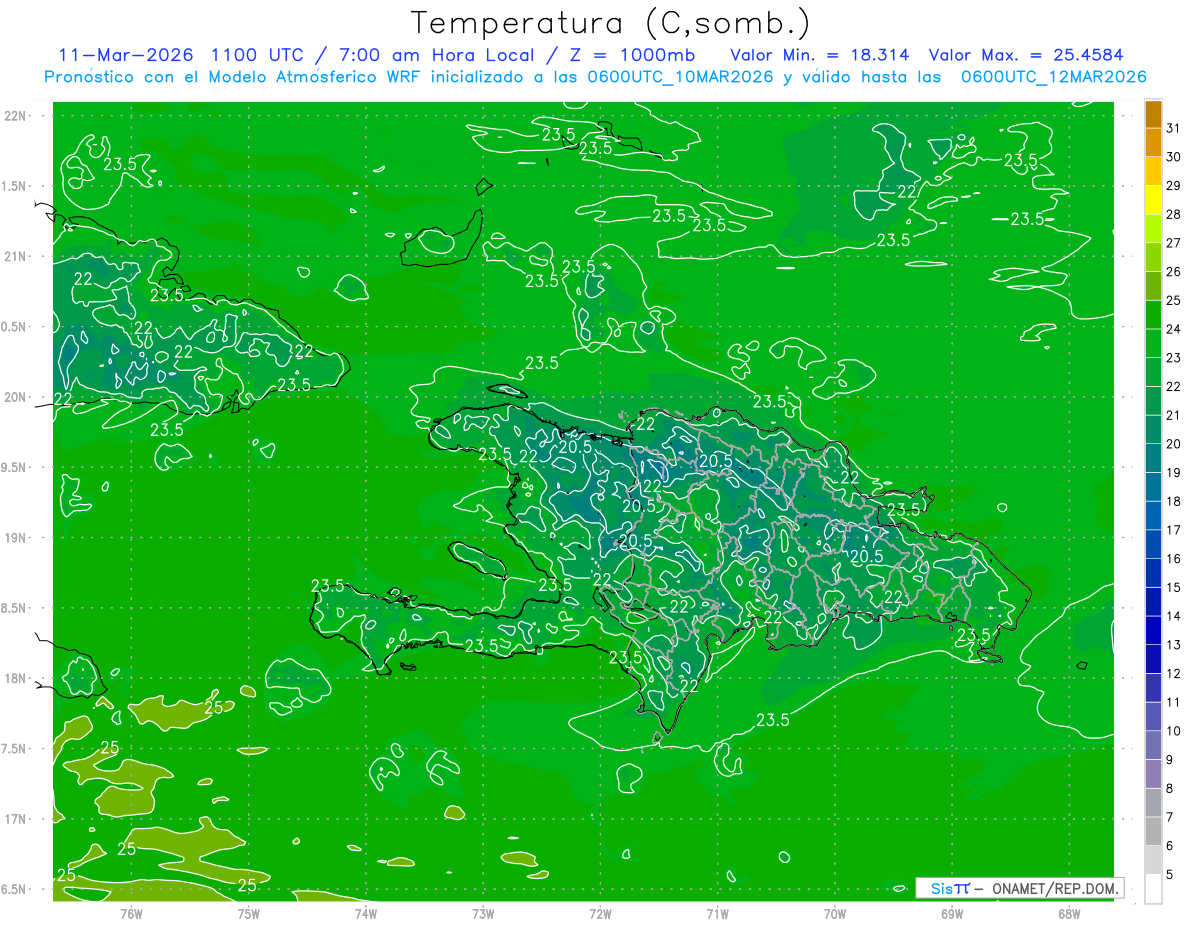This screenshot has height=927, width=1200.
Task: Click the '21N' latitude axis label
Action: click(17, 256)
